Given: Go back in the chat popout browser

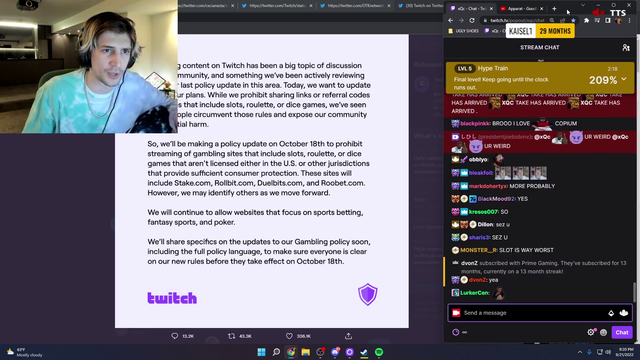Looking at the screenshot, I should point(451,20).
